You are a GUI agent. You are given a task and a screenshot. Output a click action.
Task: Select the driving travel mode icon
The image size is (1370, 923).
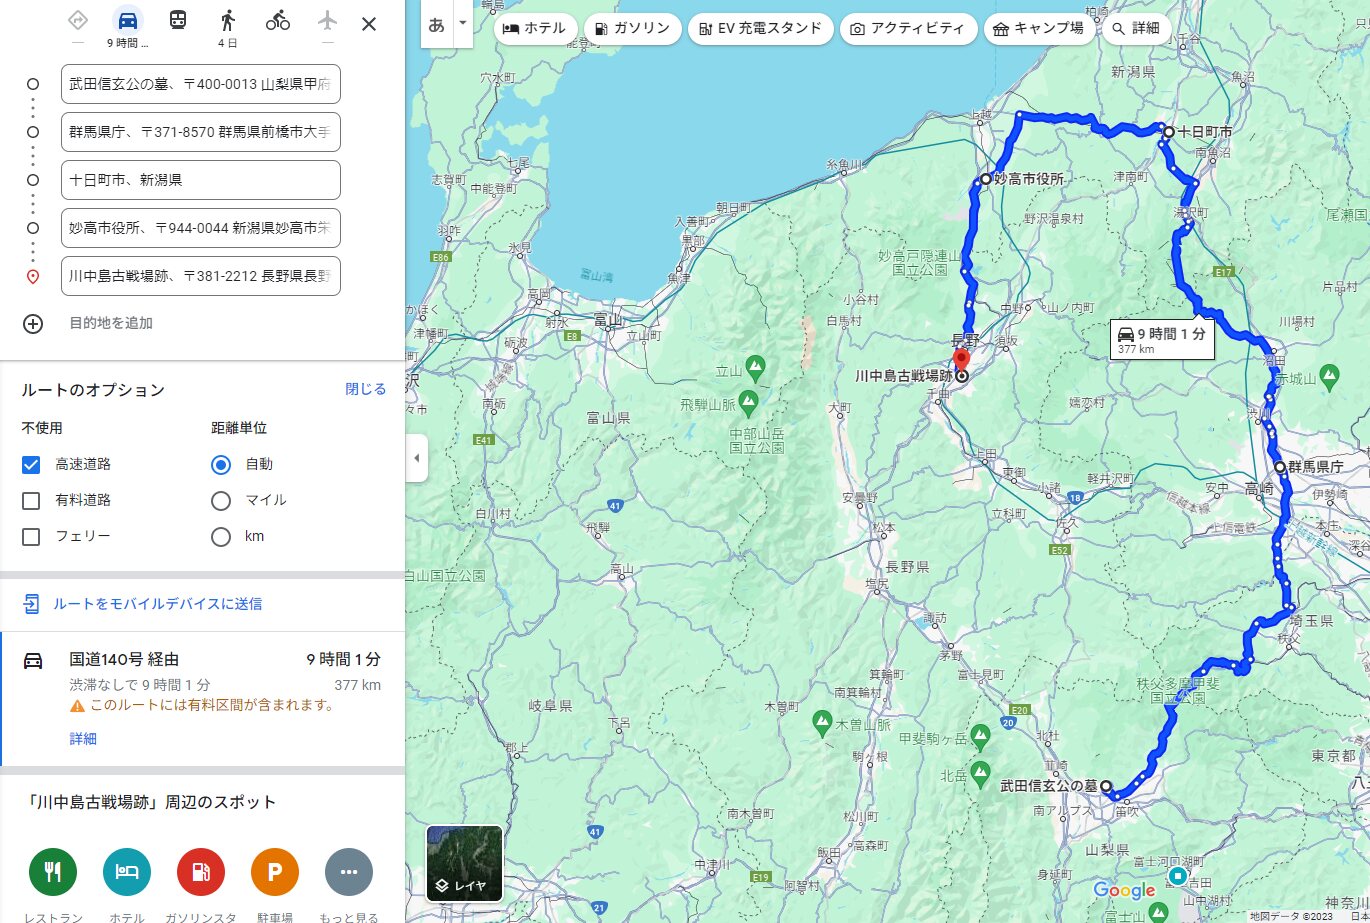(x=127, y=21)
